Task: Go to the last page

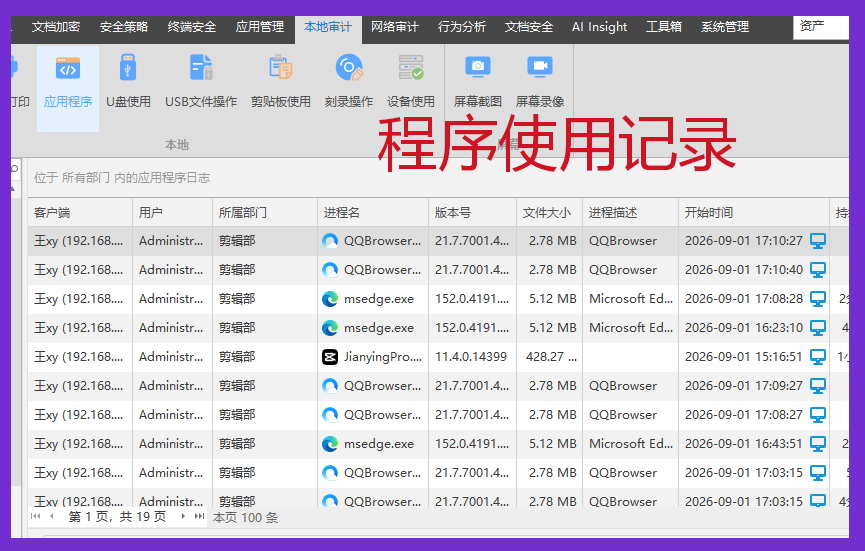Action: [199, 516]
